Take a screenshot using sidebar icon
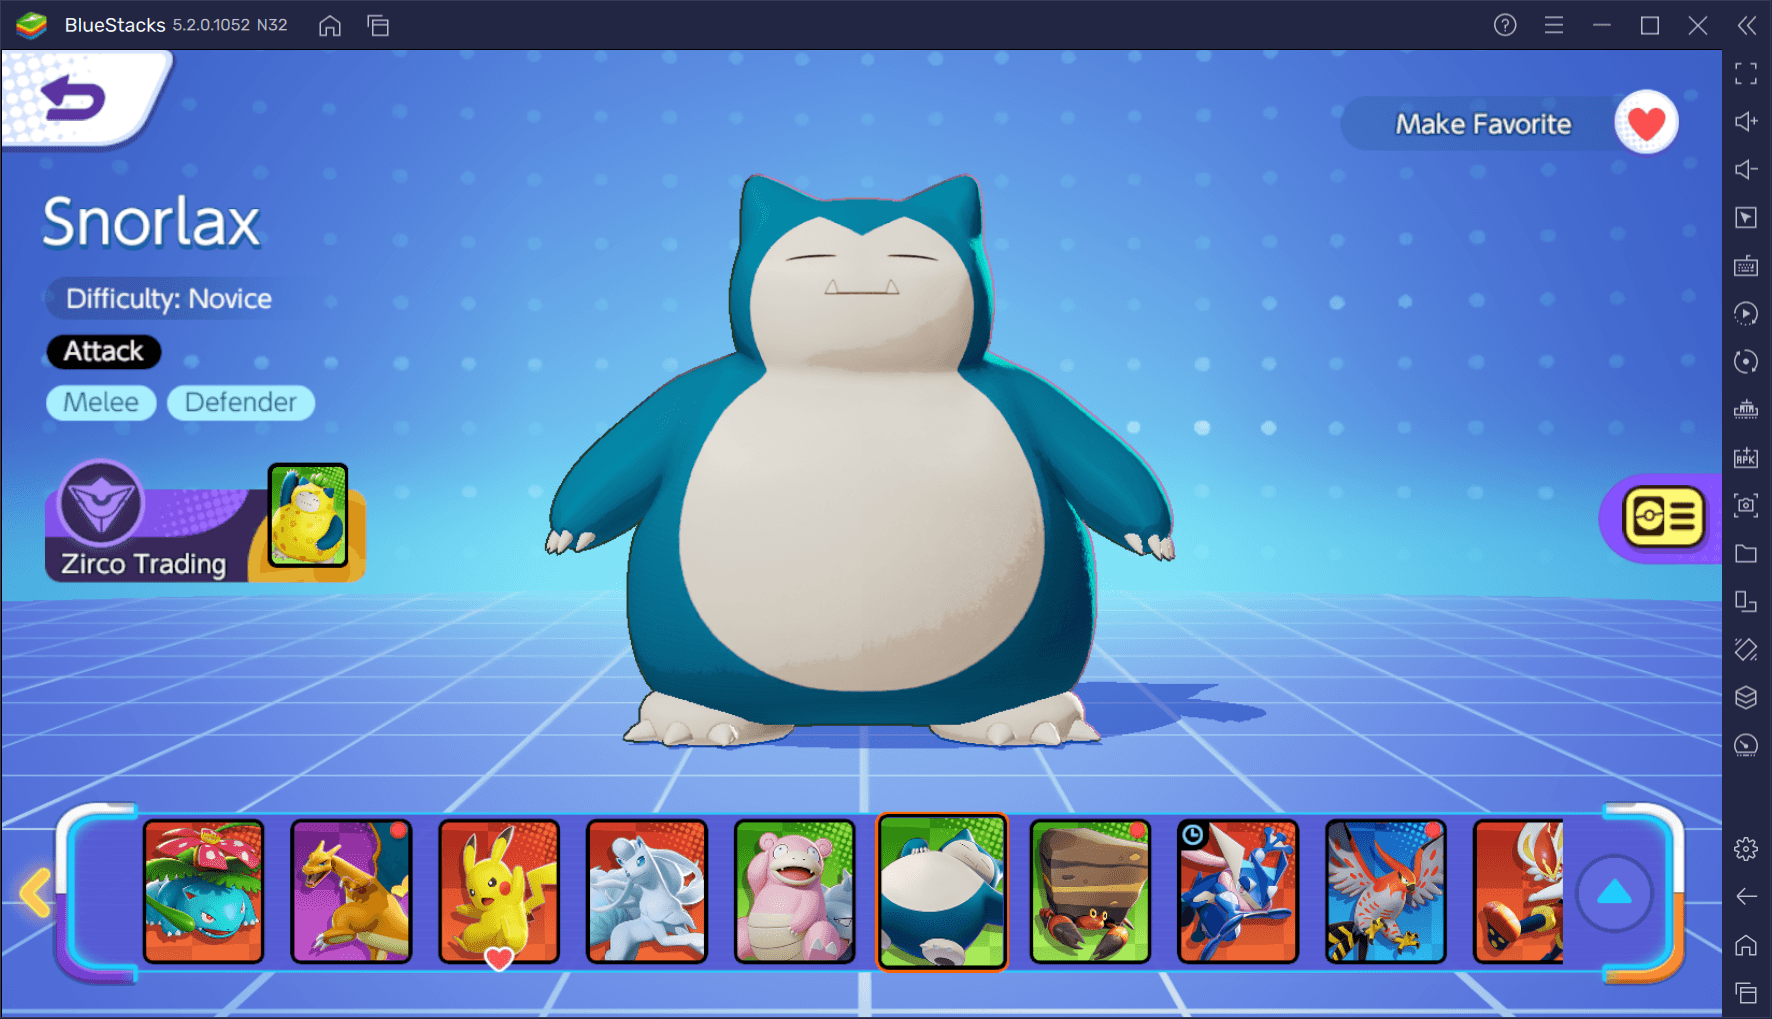Screen dimensions: 1772x1019 [1746, 505]
